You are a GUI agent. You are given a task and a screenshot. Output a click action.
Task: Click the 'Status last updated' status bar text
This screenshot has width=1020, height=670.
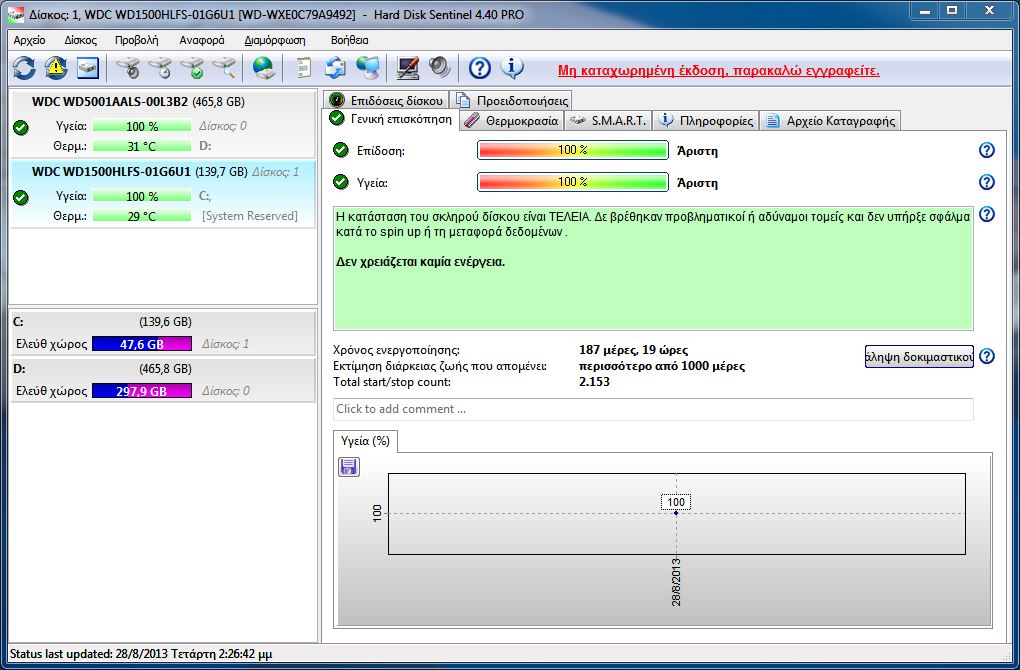coord(141,654)
